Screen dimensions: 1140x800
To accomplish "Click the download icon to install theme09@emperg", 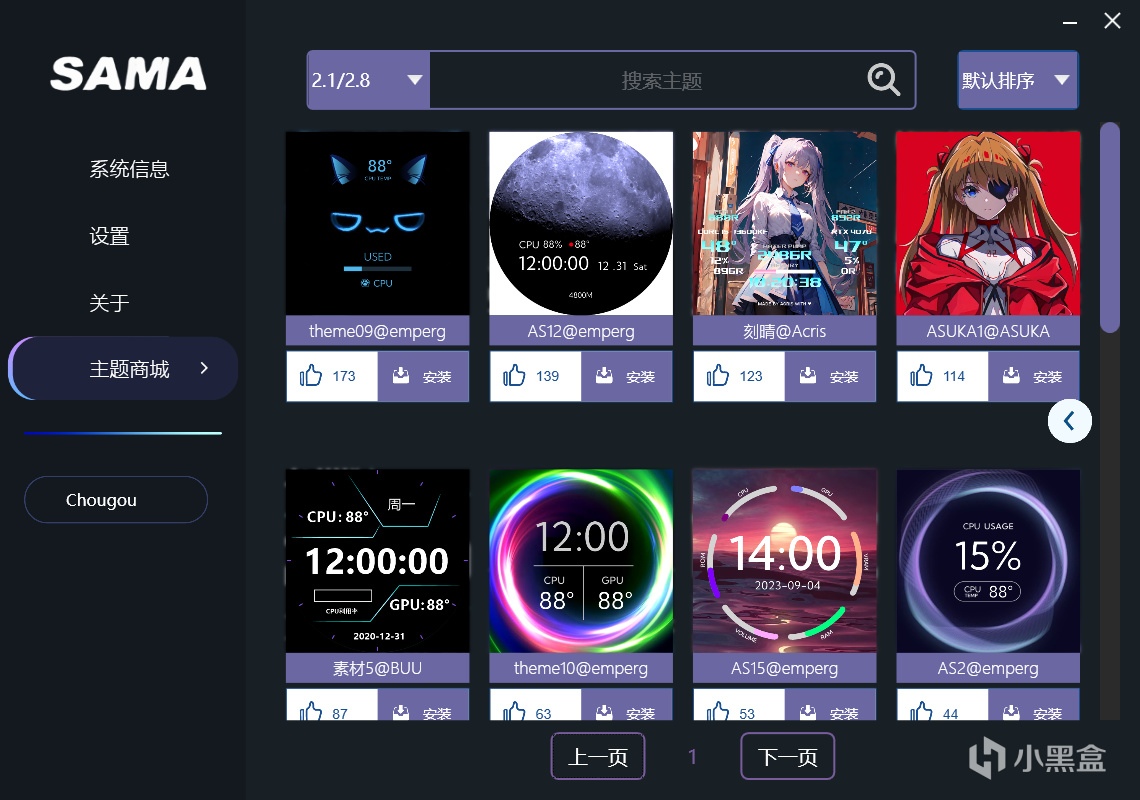I will pos(401,375).
